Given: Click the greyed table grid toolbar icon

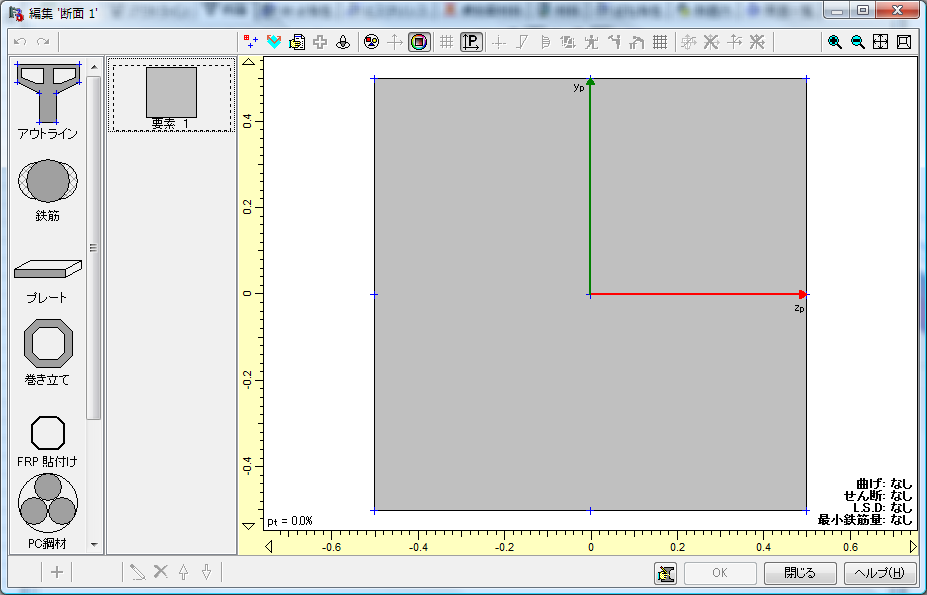Looking at the screenshot, I should coord(660,42).
